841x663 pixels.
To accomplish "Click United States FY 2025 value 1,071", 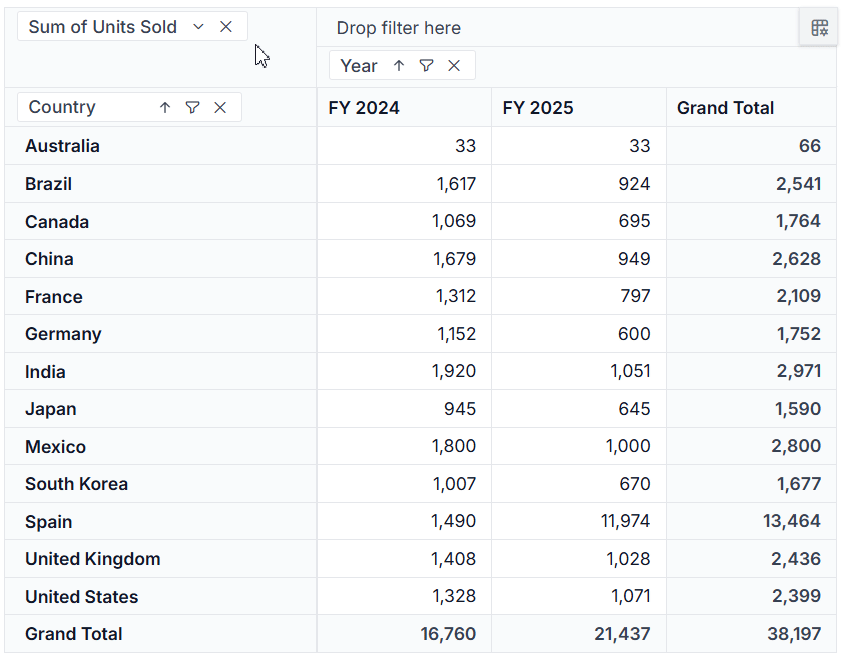I will 579,596.
